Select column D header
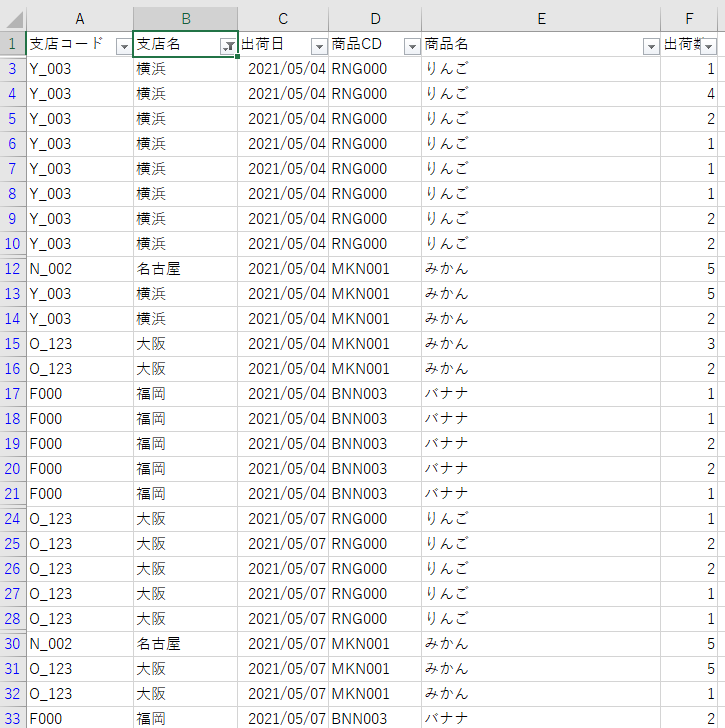This screenshot has width=725, height=728. [375, 18]
